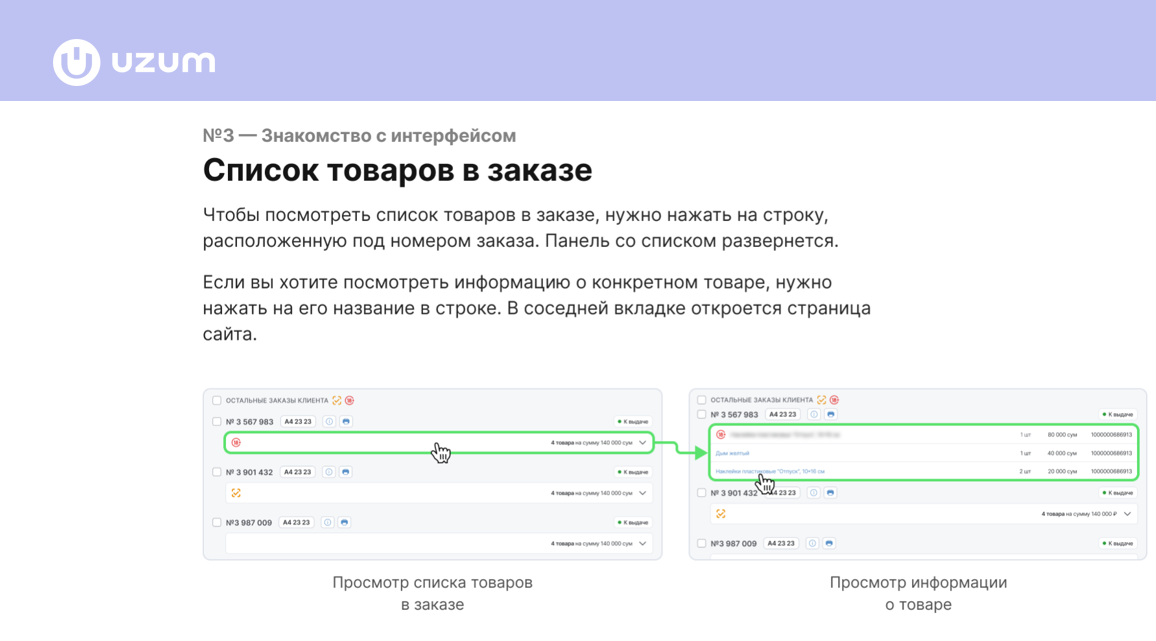Click print icon for order 3 567 983, right screenshot
1156x641 pixels.
831,415
